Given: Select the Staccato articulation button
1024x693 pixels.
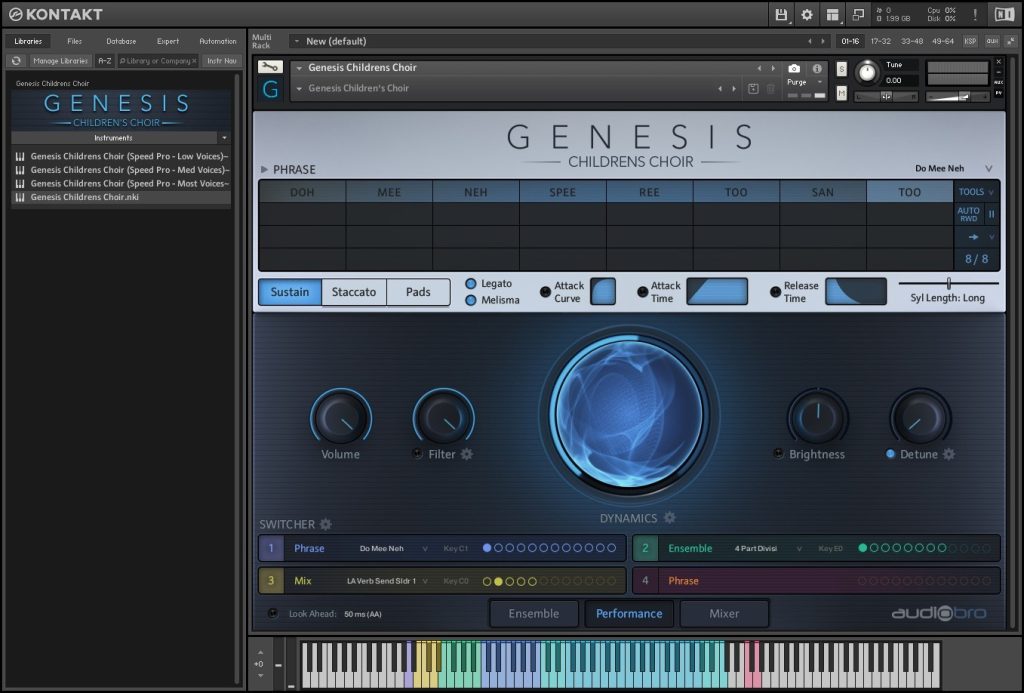Looking at the screenshot, I should (354, 292).
